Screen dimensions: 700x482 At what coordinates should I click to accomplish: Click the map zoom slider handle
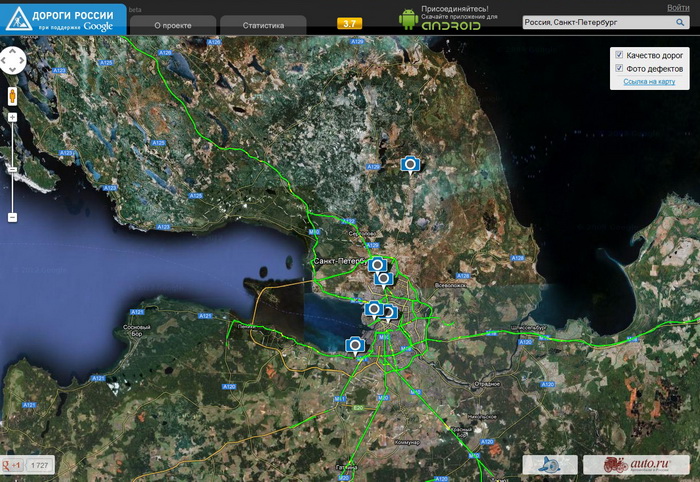tap(12, 169)
